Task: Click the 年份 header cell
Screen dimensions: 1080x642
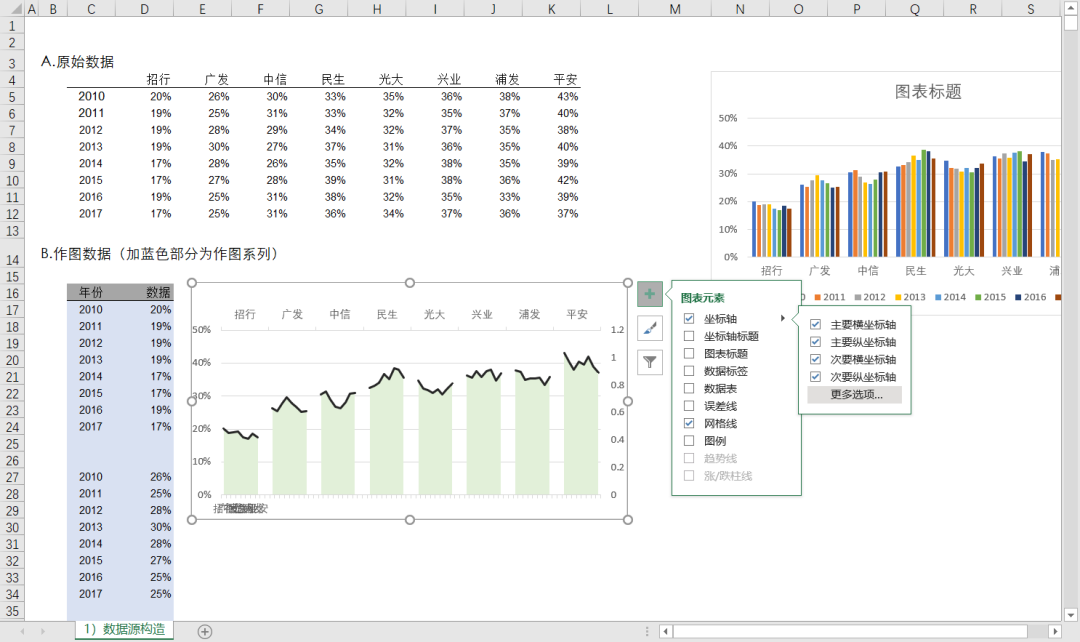Action: [91, 293]
